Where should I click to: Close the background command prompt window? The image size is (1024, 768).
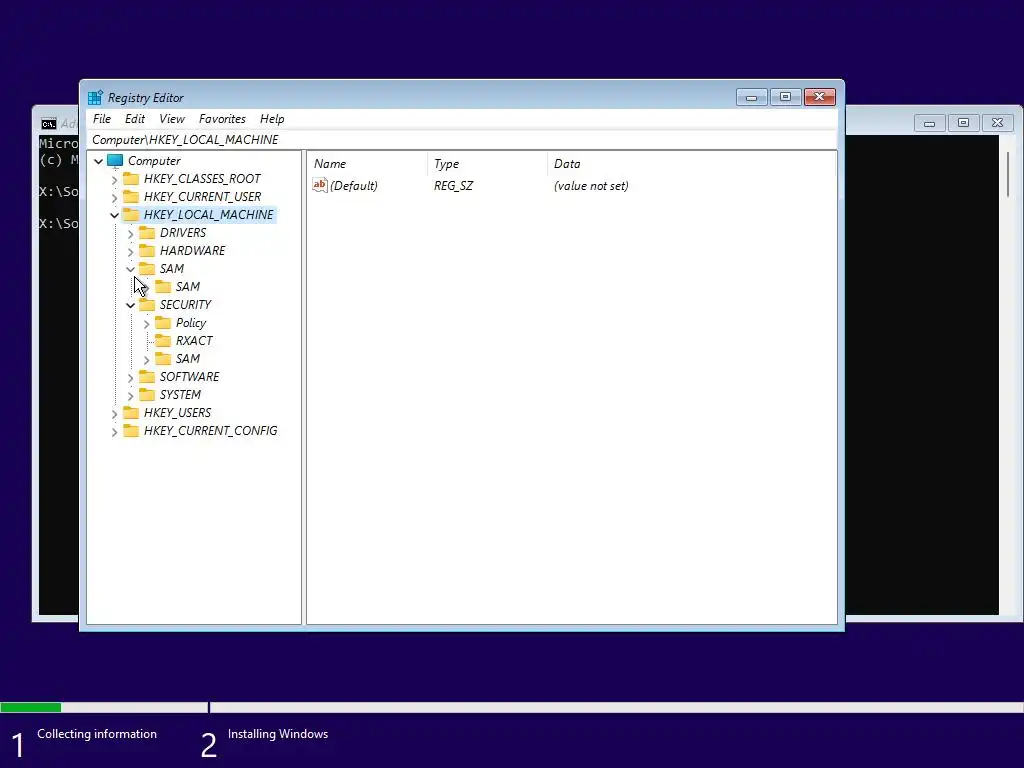click(x=997, y=123)
